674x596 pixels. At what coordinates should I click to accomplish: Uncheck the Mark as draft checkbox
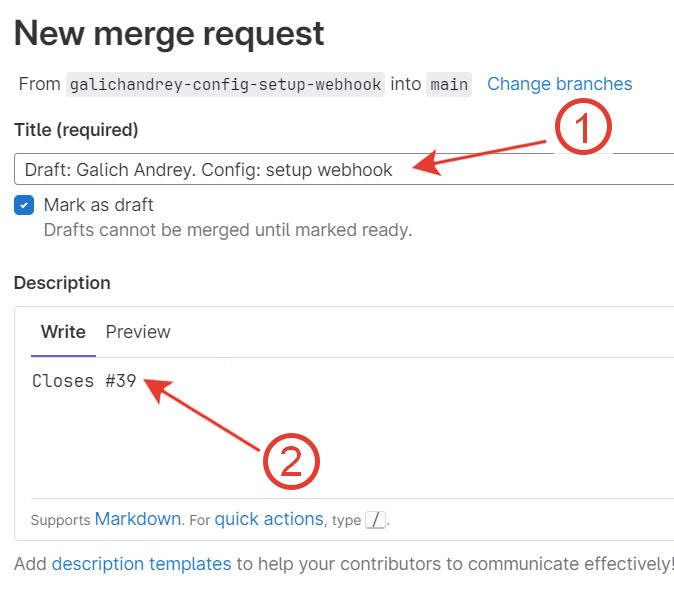click(24, 205)
